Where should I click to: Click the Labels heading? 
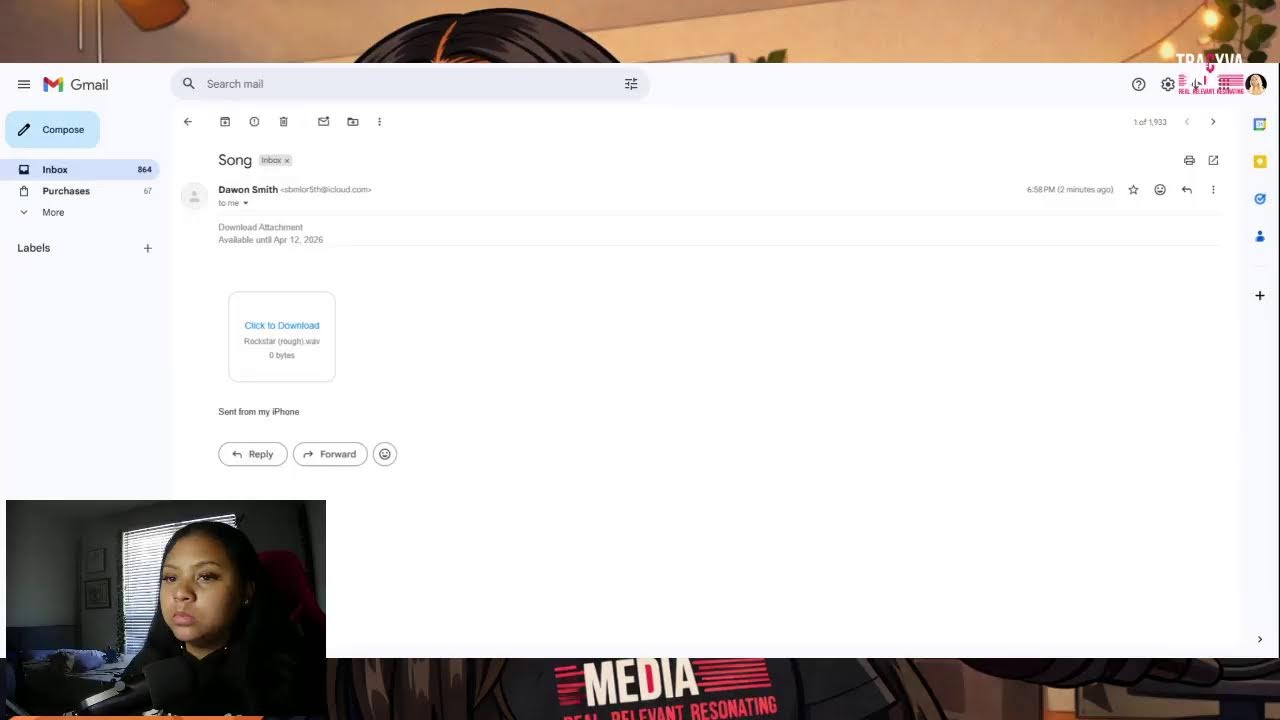tap(33, 248)
